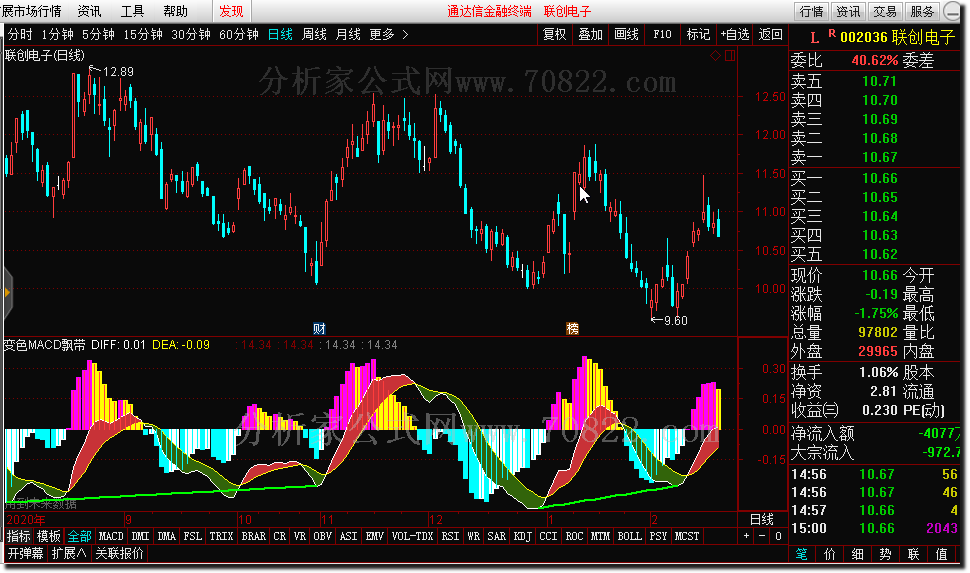
Task: Choose the RSI indicator
Action: point(450,536)
